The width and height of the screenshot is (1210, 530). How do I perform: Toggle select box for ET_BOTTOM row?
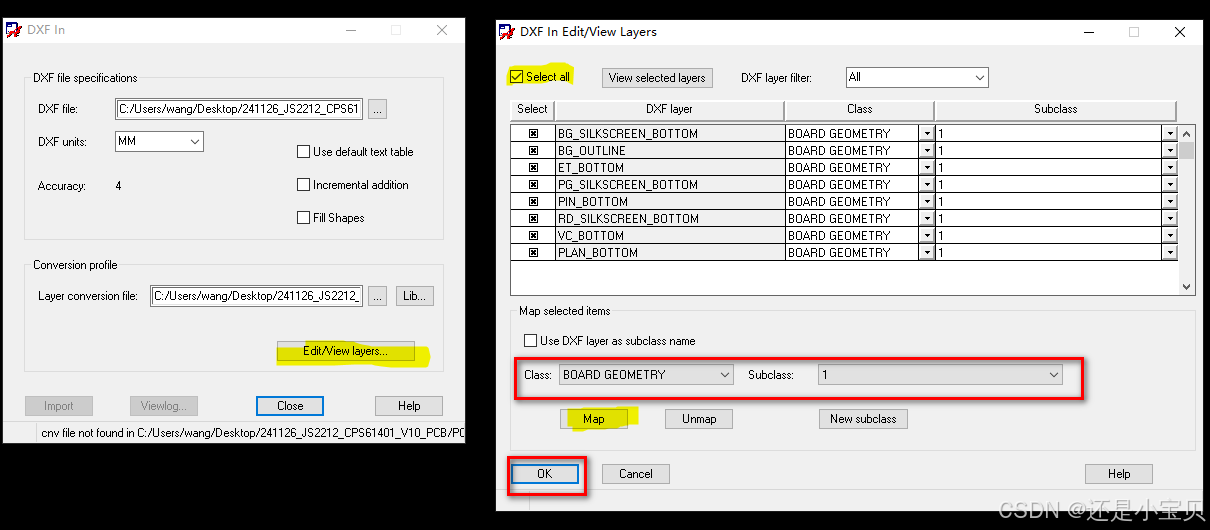point(532,168)
